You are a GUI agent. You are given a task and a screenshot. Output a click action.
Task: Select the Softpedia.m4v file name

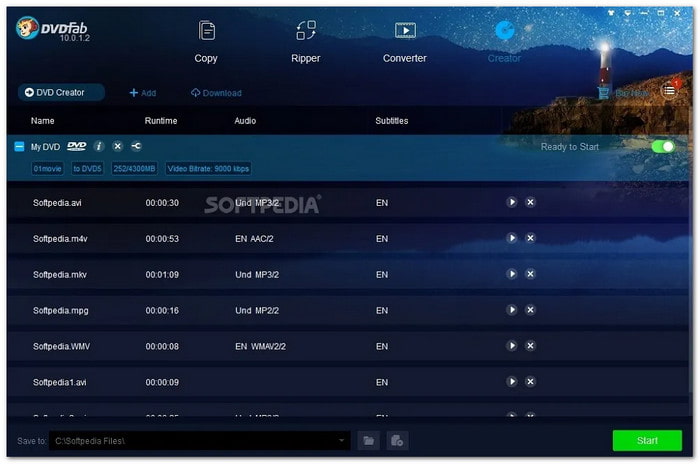coord(60,239)
